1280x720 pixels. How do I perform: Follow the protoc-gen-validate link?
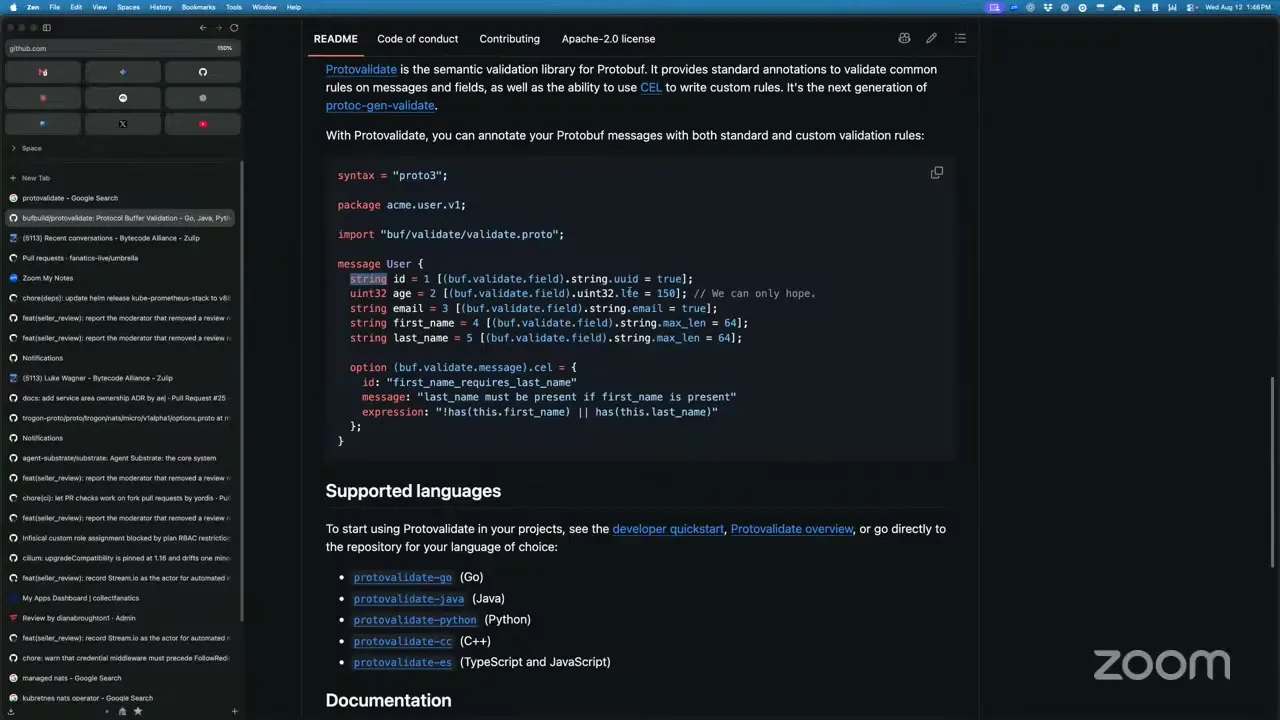380,105
